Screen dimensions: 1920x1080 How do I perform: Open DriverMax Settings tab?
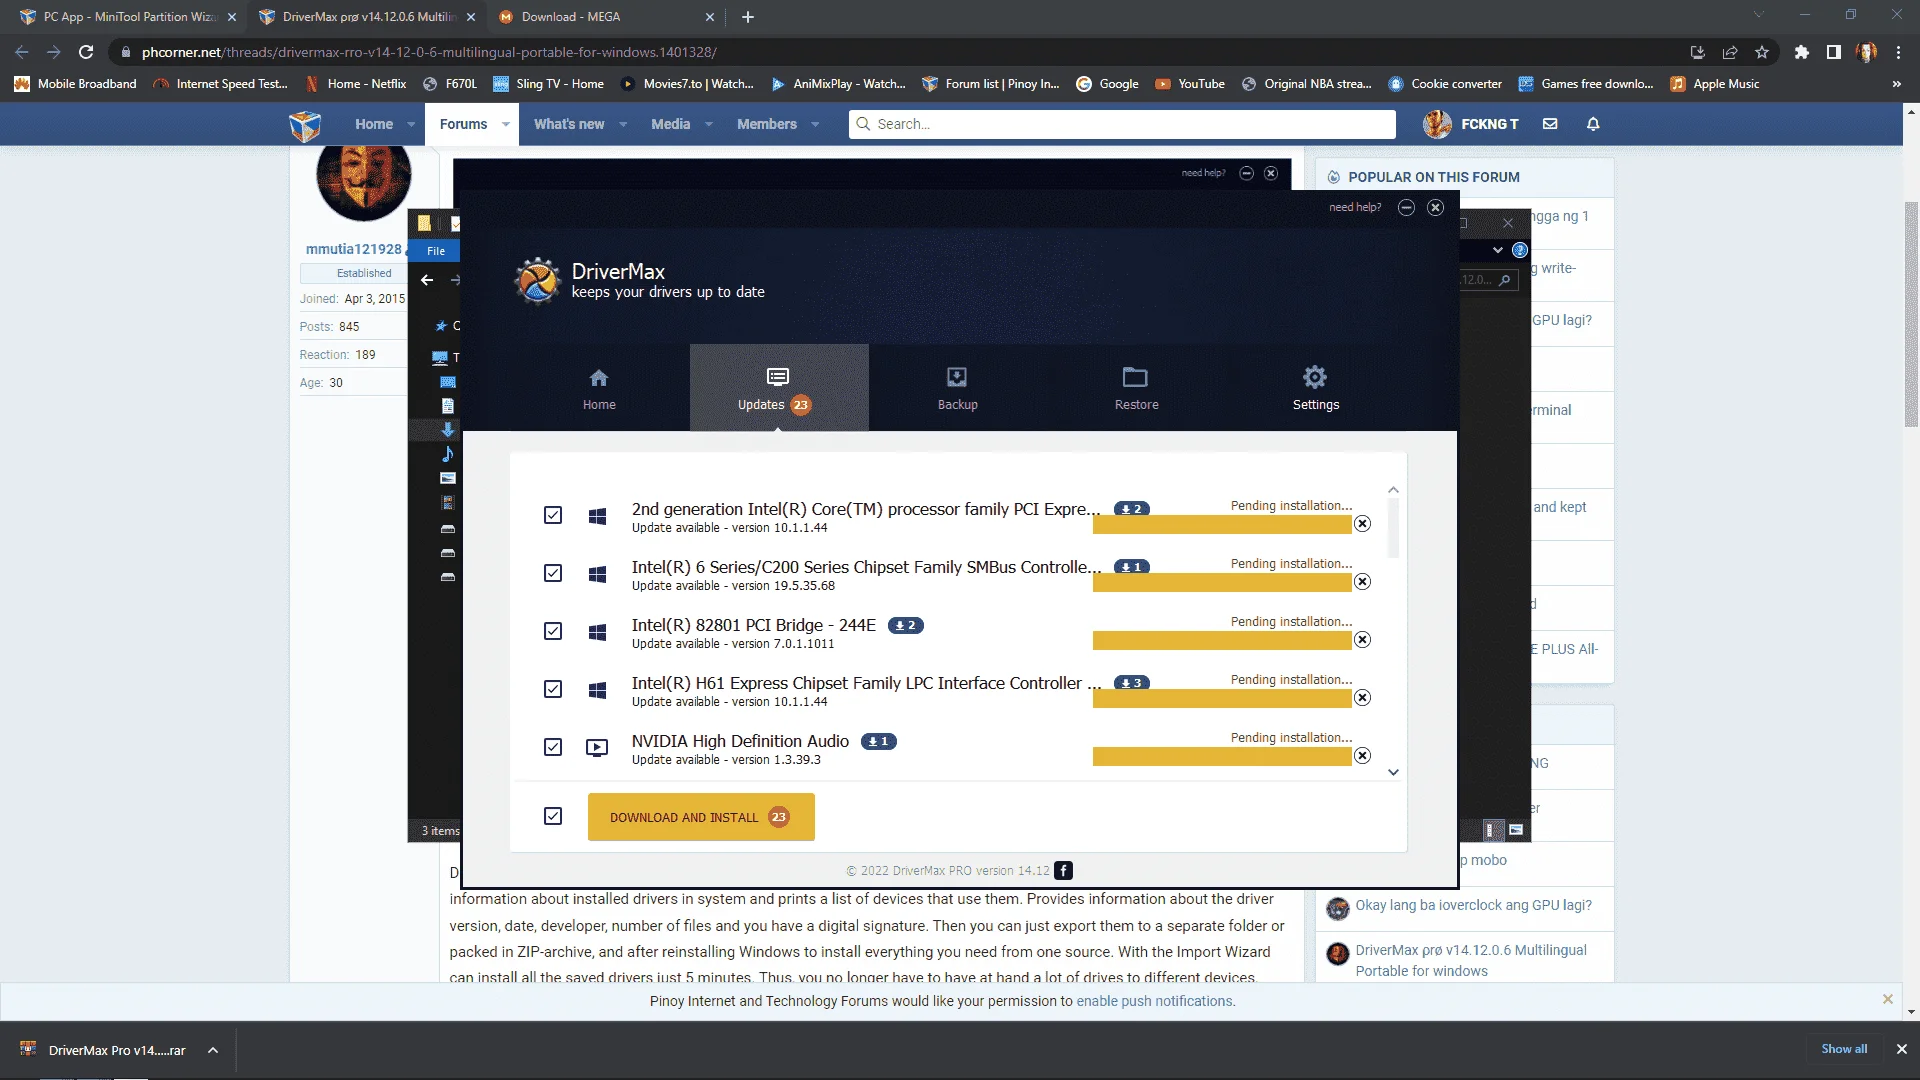point(1315,388)
